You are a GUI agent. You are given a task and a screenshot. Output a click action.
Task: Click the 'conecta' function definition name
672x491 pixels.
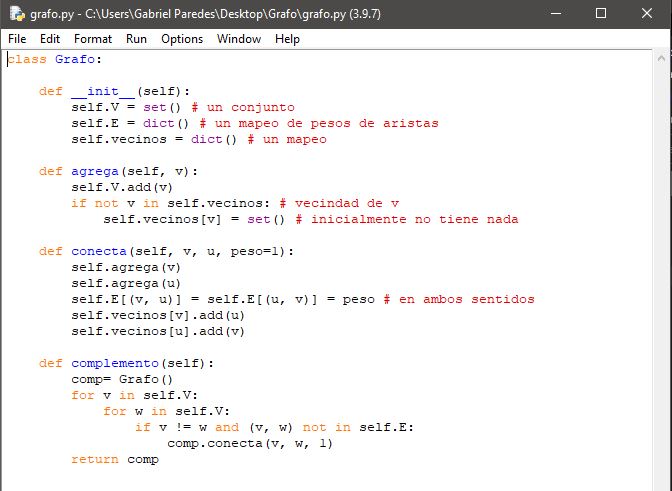99,251
